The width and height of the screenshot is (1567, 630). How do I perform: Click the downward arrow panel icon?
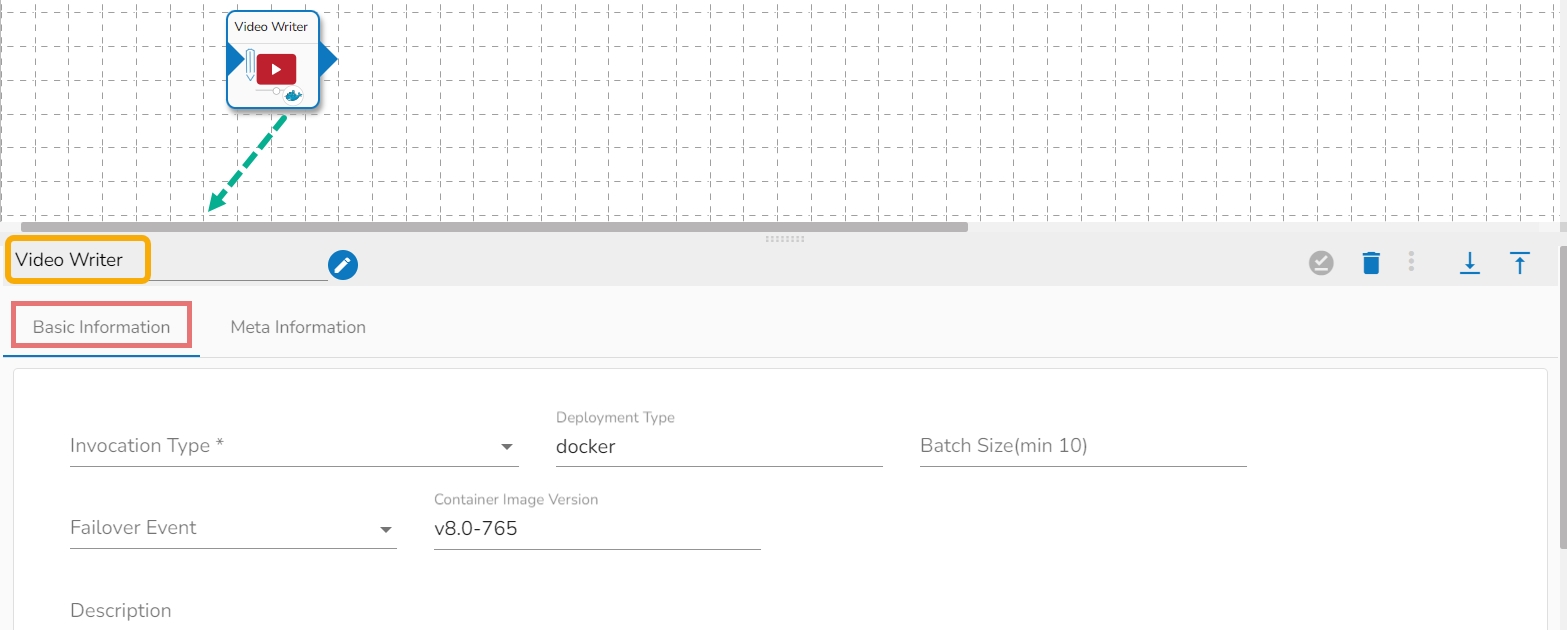[x=1469, y=263]
